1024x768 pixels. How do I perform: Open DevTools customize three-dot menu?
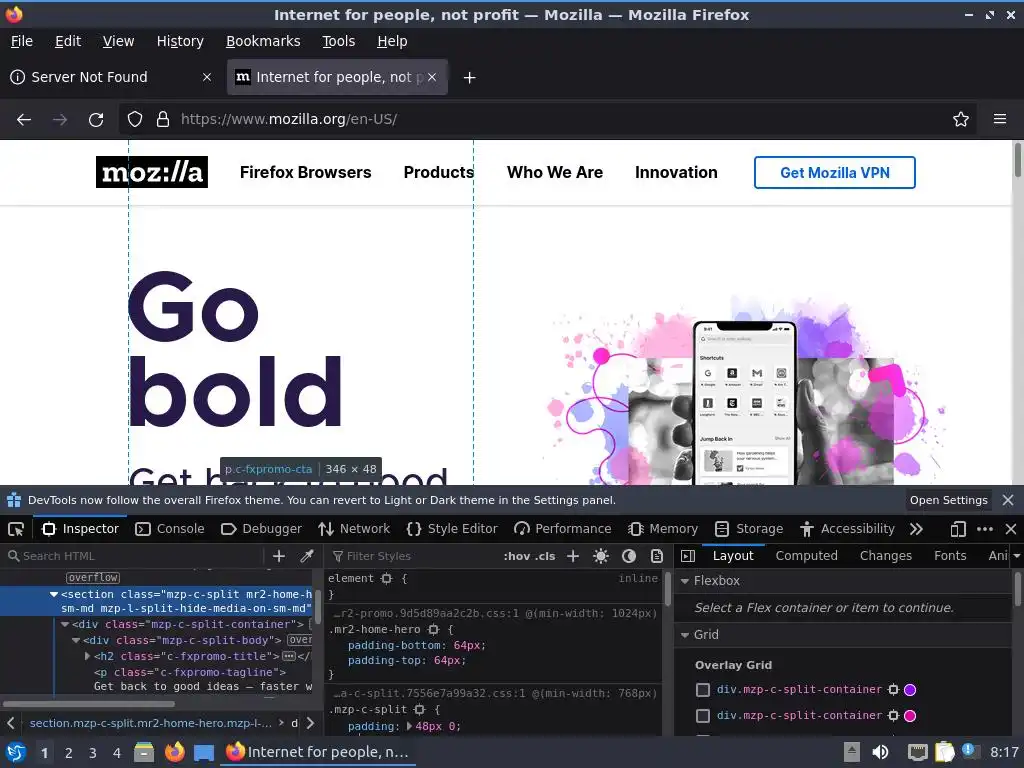985,529
